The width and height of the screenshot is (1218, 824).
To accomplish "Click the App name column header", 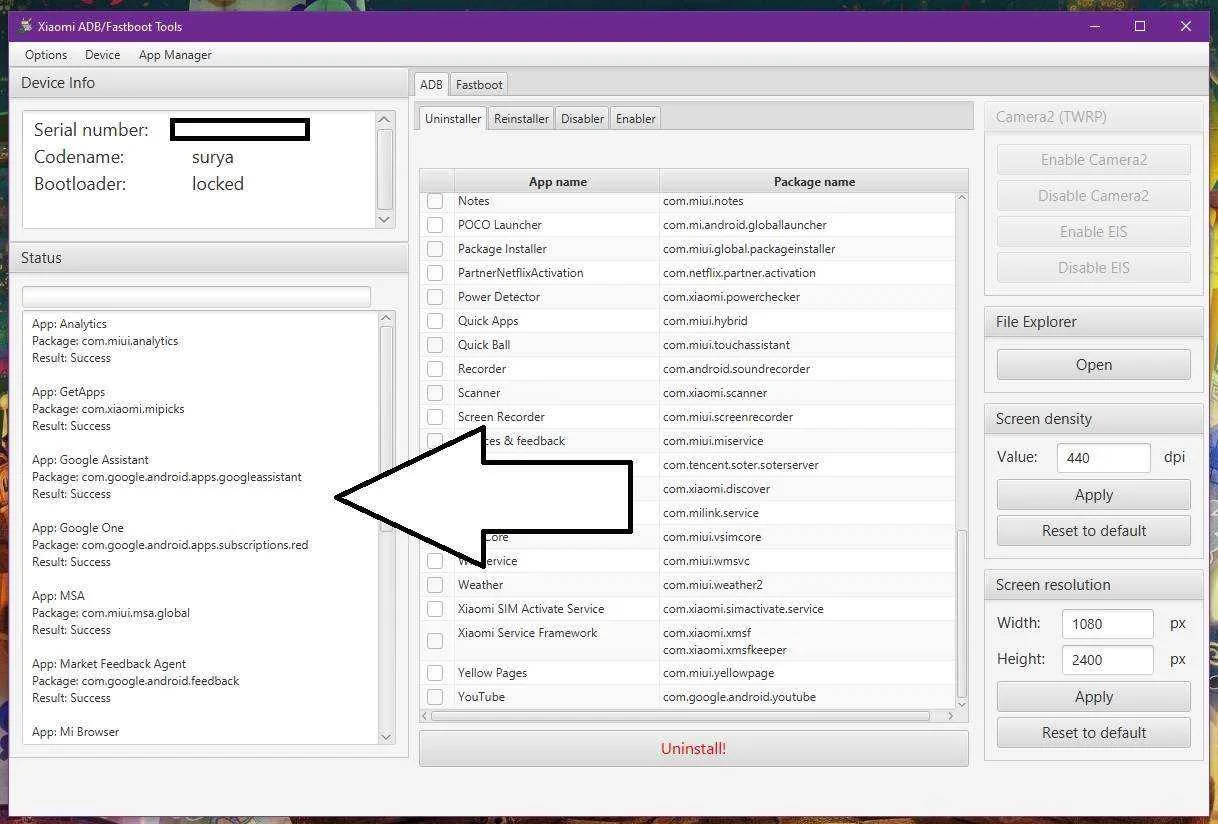I will click(x=557, y=181).
